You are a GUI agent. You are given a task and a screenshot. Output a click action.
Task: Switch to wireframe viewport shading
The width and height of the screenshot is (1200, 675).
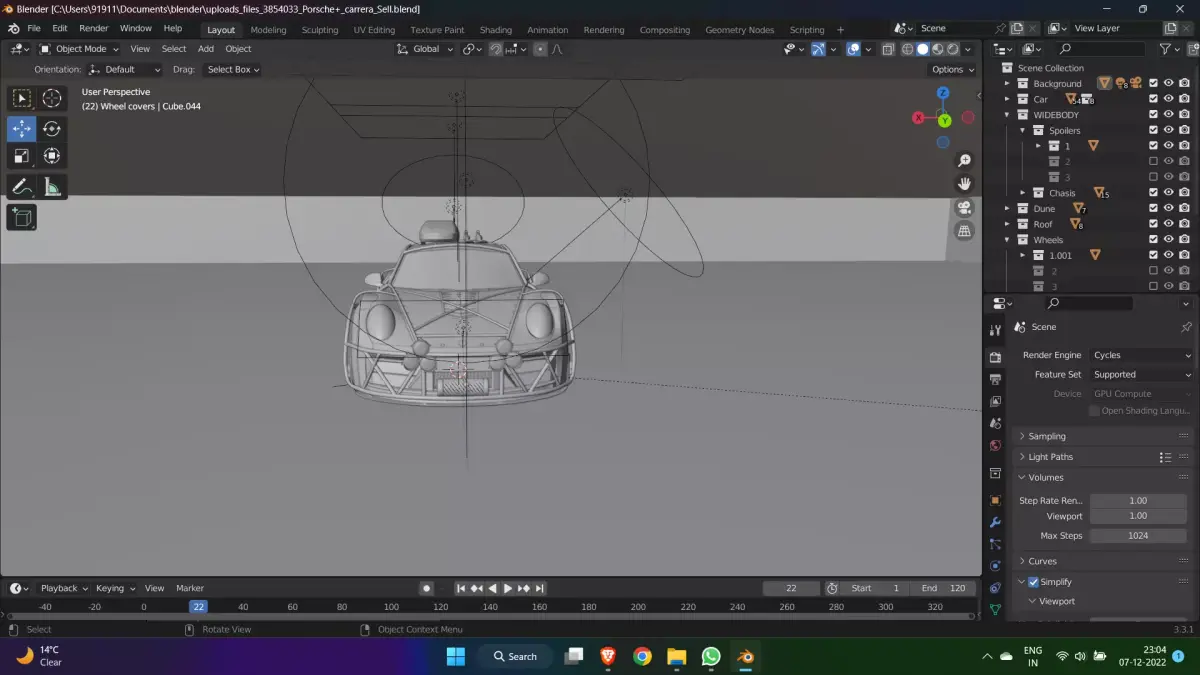point(907,49)
